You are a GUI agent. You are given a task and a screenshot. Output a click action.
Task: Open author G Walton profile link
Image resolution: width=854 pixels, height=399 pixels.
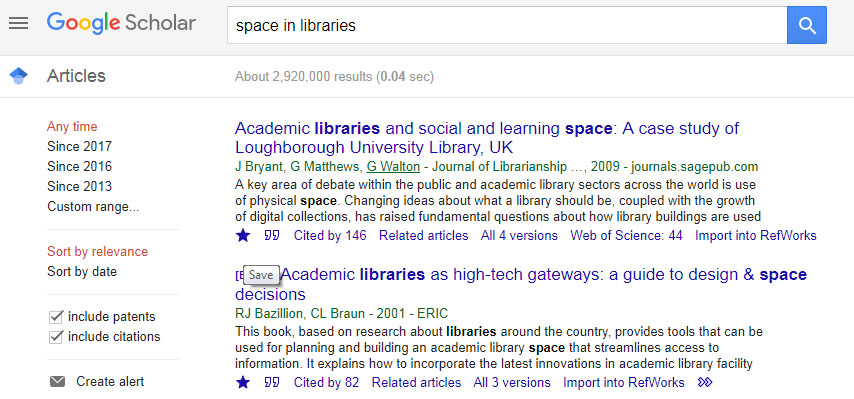click(x=393, y=167)
